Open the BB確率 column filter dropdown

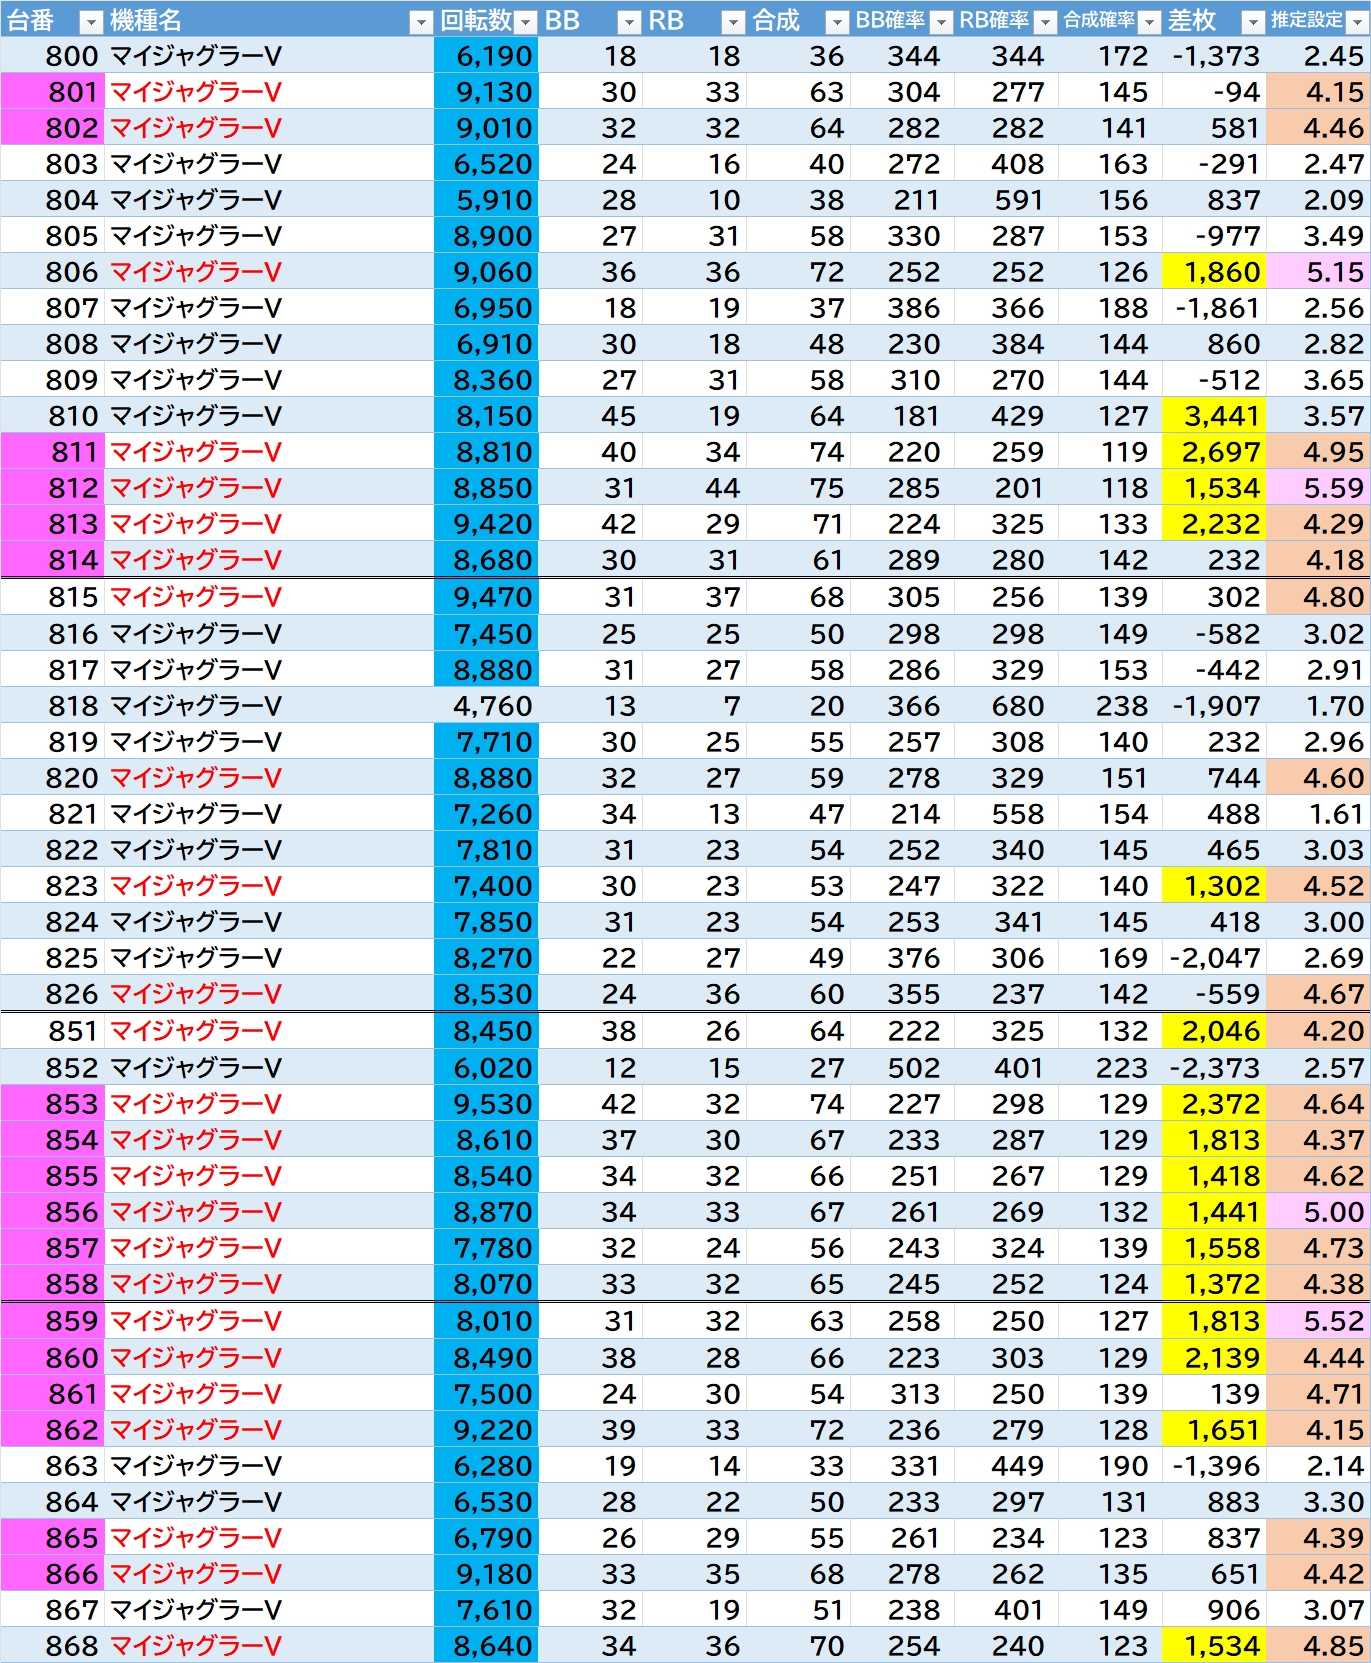point(941,21)
